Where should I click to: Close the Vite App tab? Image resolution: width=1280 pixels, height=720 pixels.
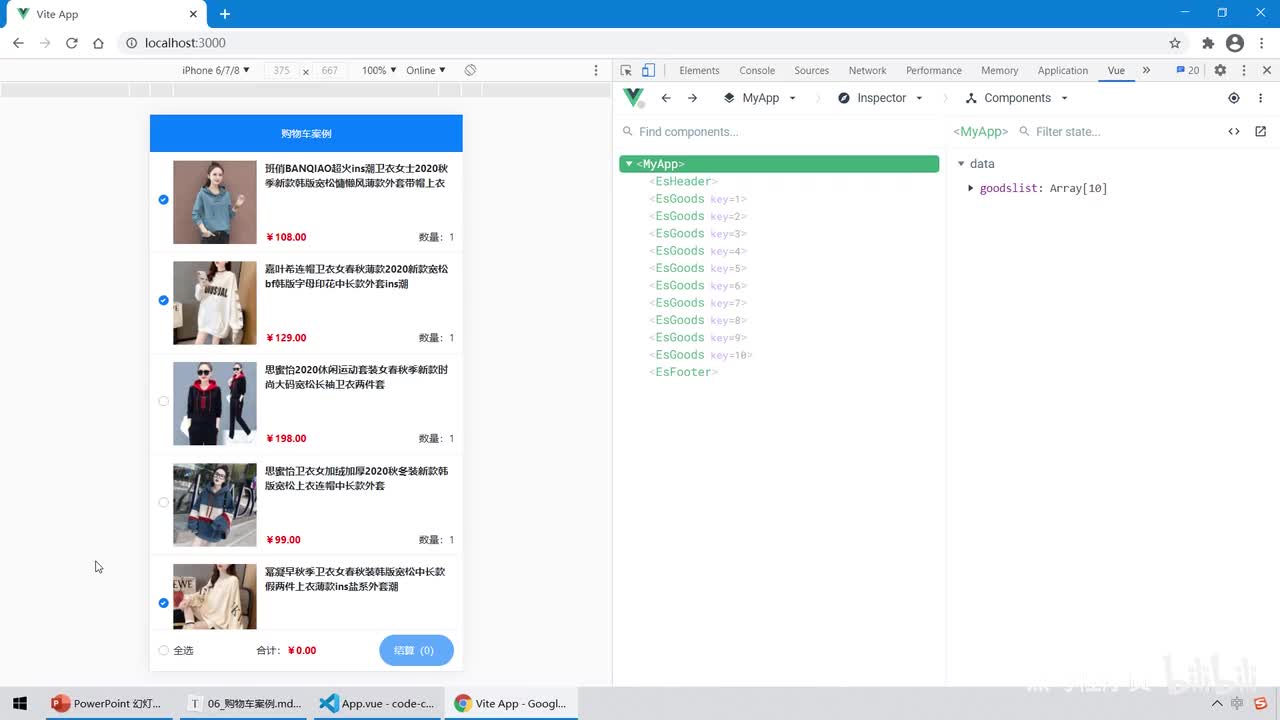tap(192, 14)
